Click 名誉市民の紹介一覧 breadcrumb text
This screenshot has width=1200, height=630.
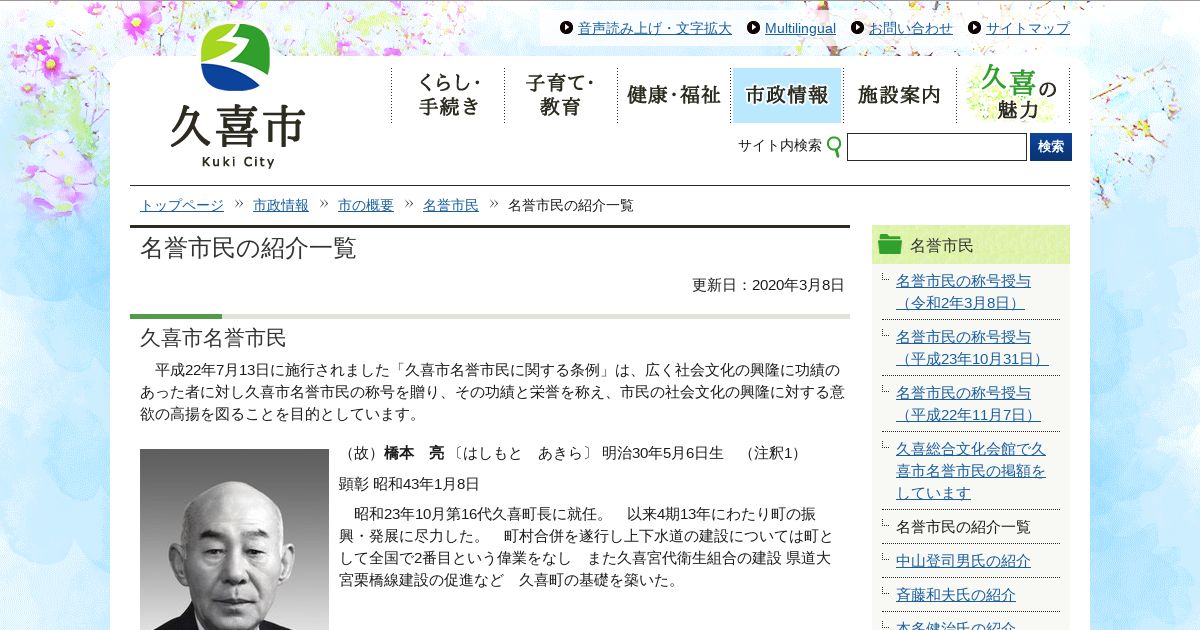coord(571,205)
